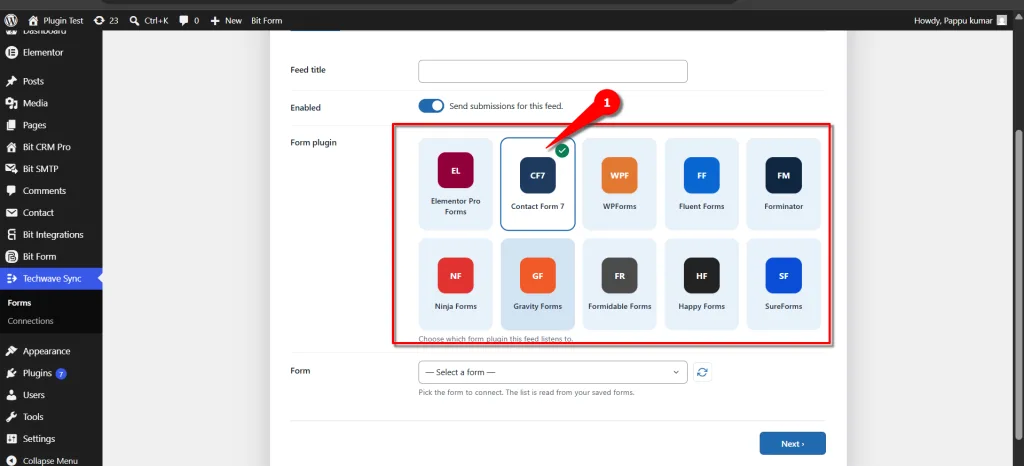Viewport: 1024px width, 466px height.
Task: Pick the Gravity Forms plugin card
Action: 537,284
